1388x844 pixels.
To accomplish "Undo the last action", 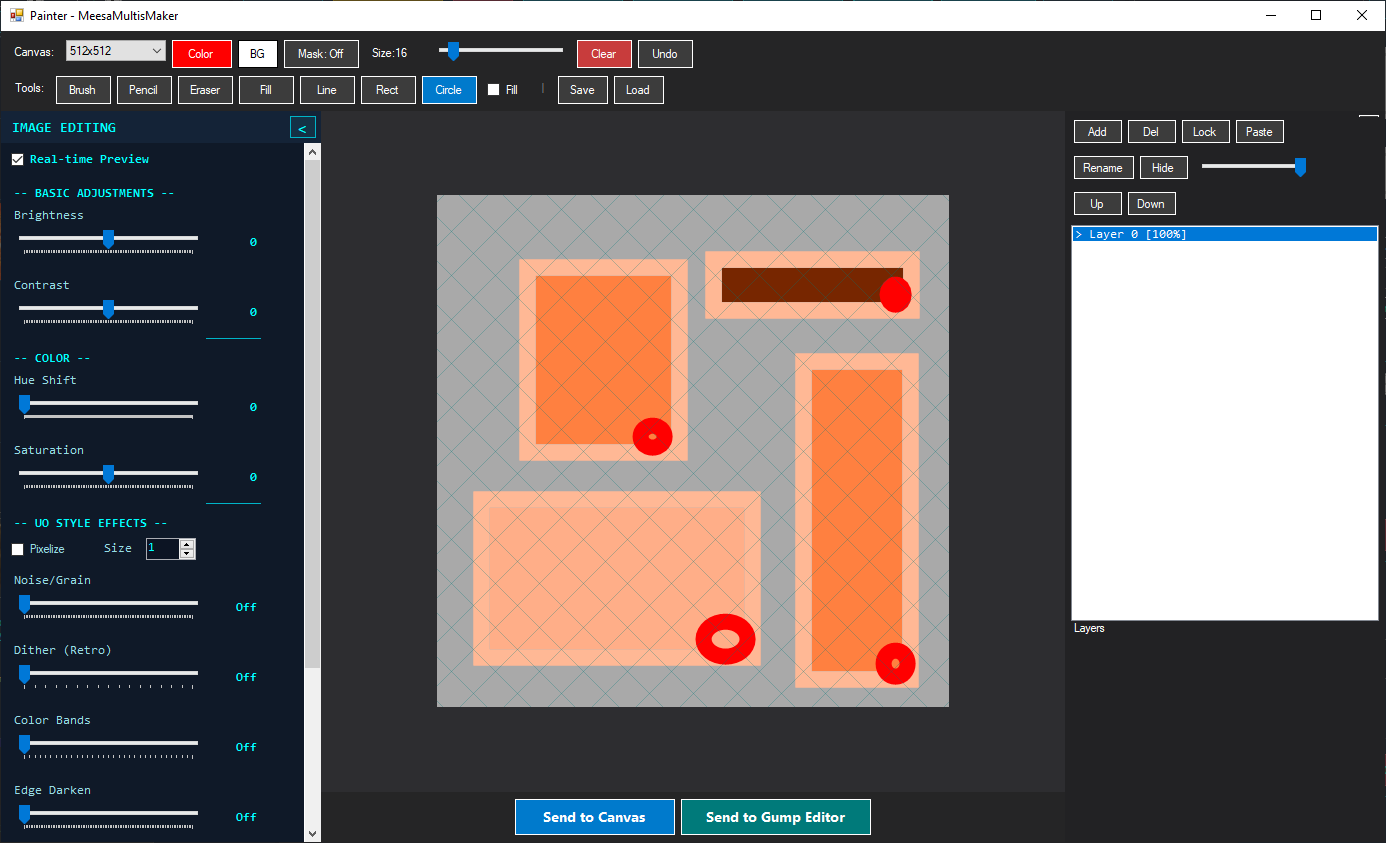I will pyautogui.click(x=665, y=54).
